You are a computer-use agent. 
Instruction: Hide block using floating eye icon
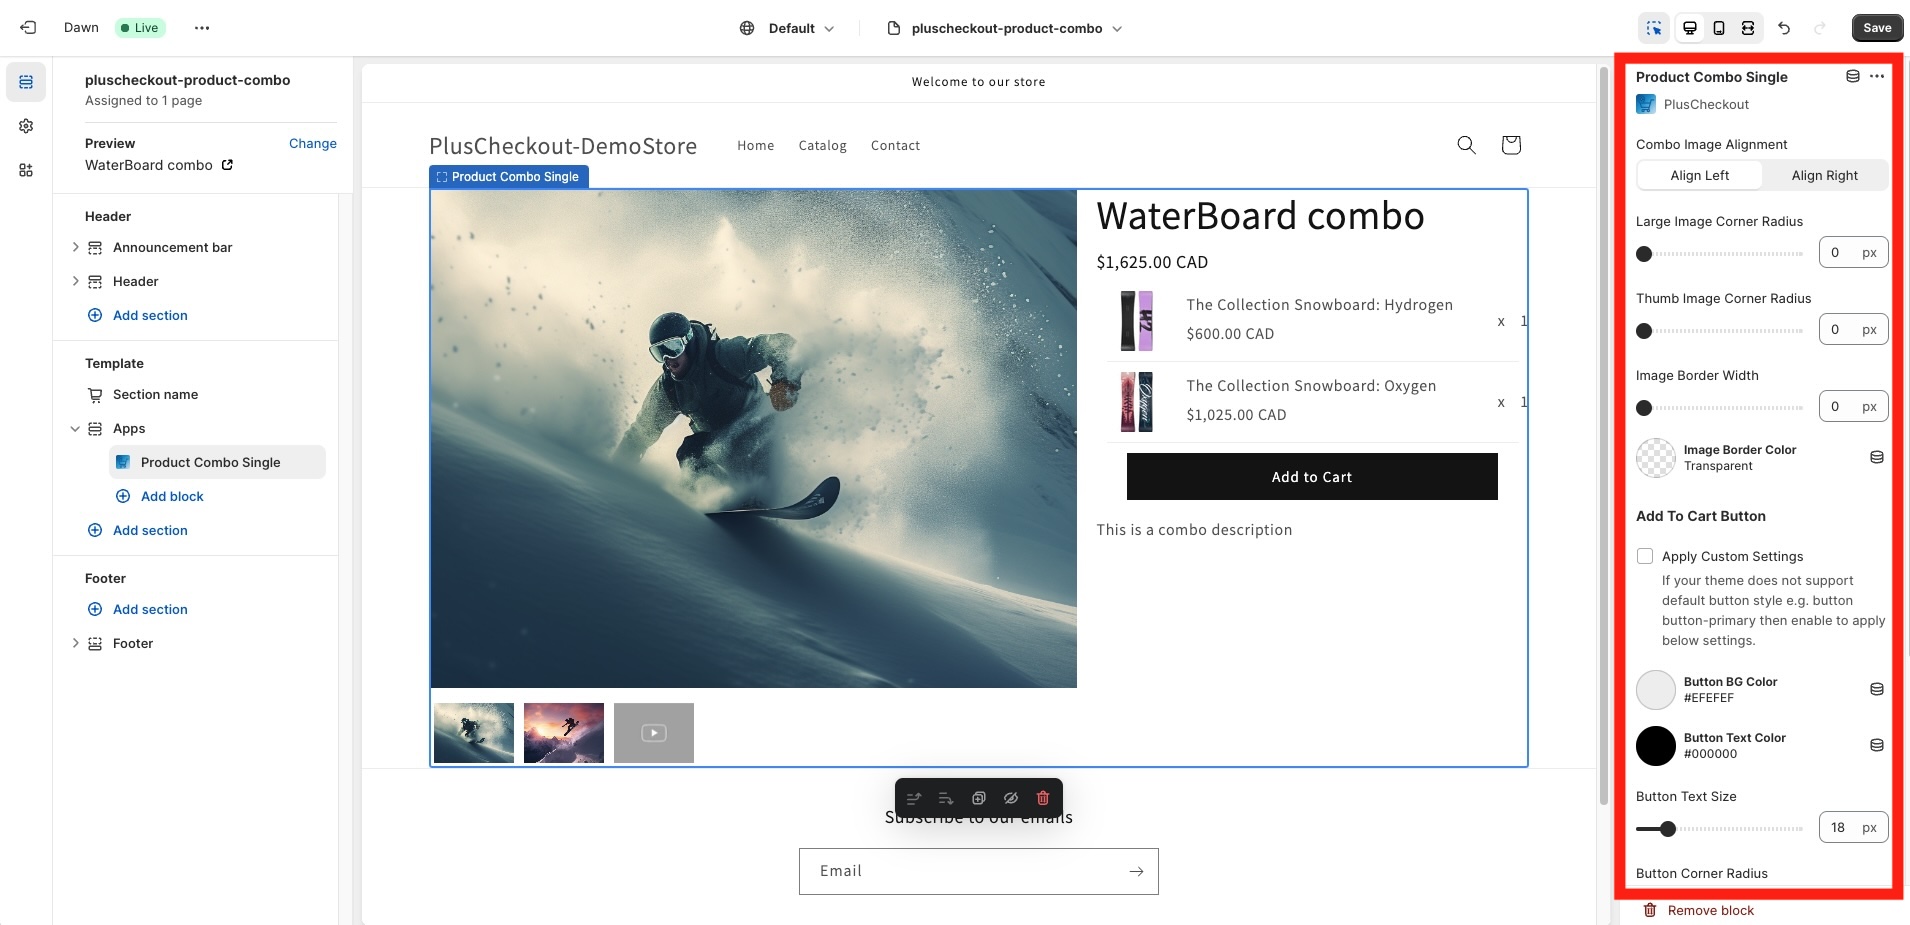[x=1011, y=798]
